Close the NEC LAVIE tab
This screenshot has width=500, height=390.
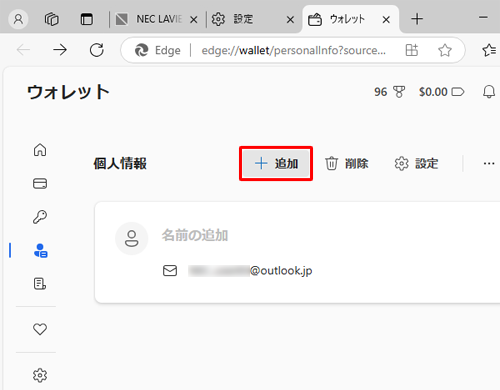pos(194,20)
